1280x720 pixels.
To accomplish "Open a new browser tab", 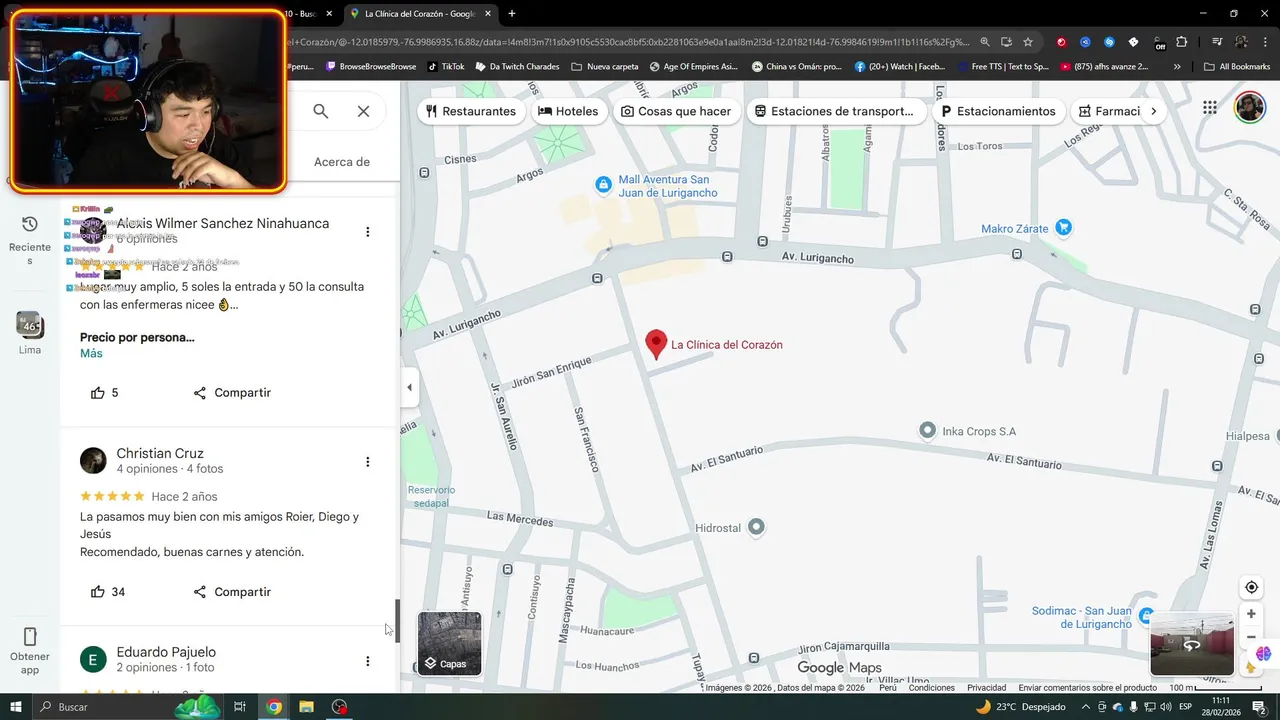I will click(x=512, y=14).
